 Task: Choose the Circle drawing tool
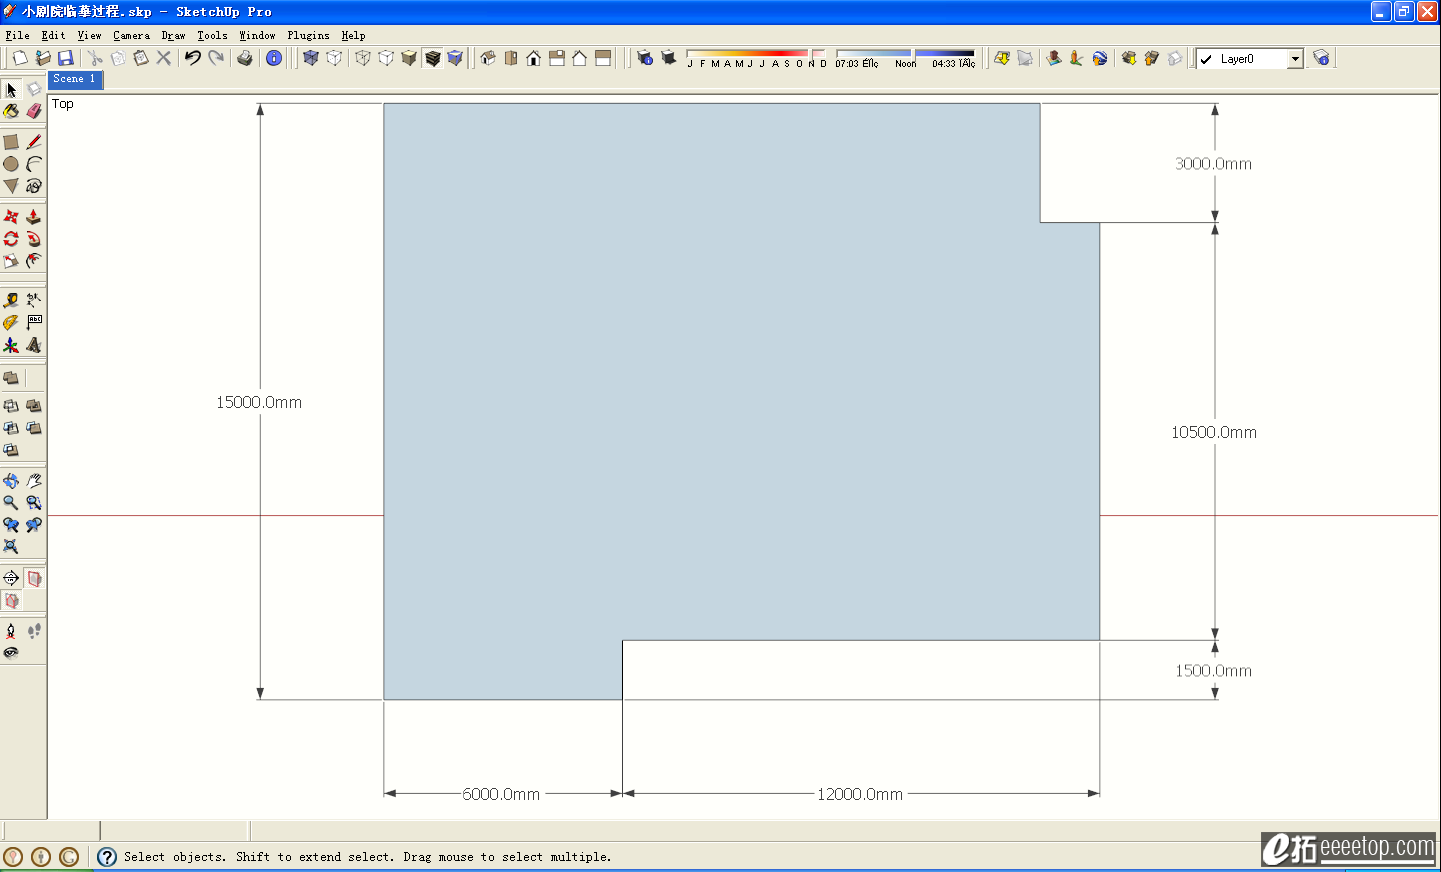pos(11,164)
